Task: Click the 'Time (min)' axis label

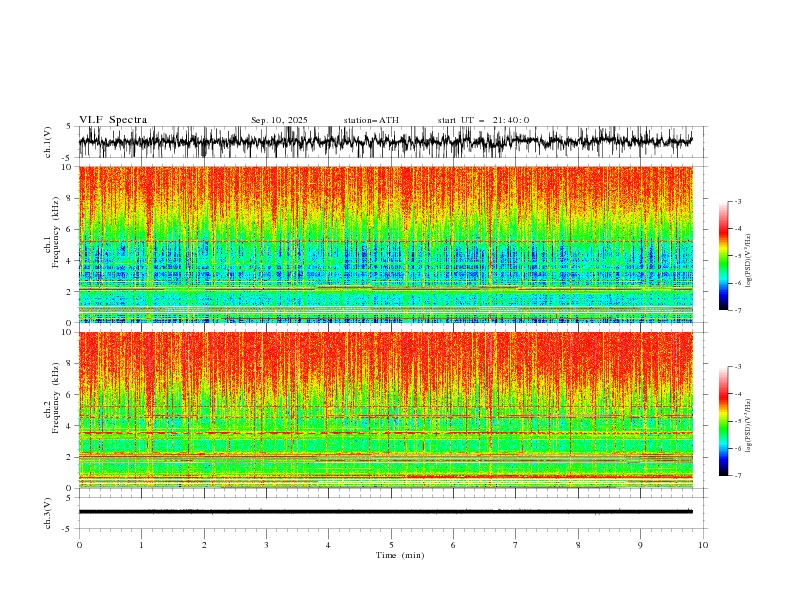Action: (x=400, y=555)
